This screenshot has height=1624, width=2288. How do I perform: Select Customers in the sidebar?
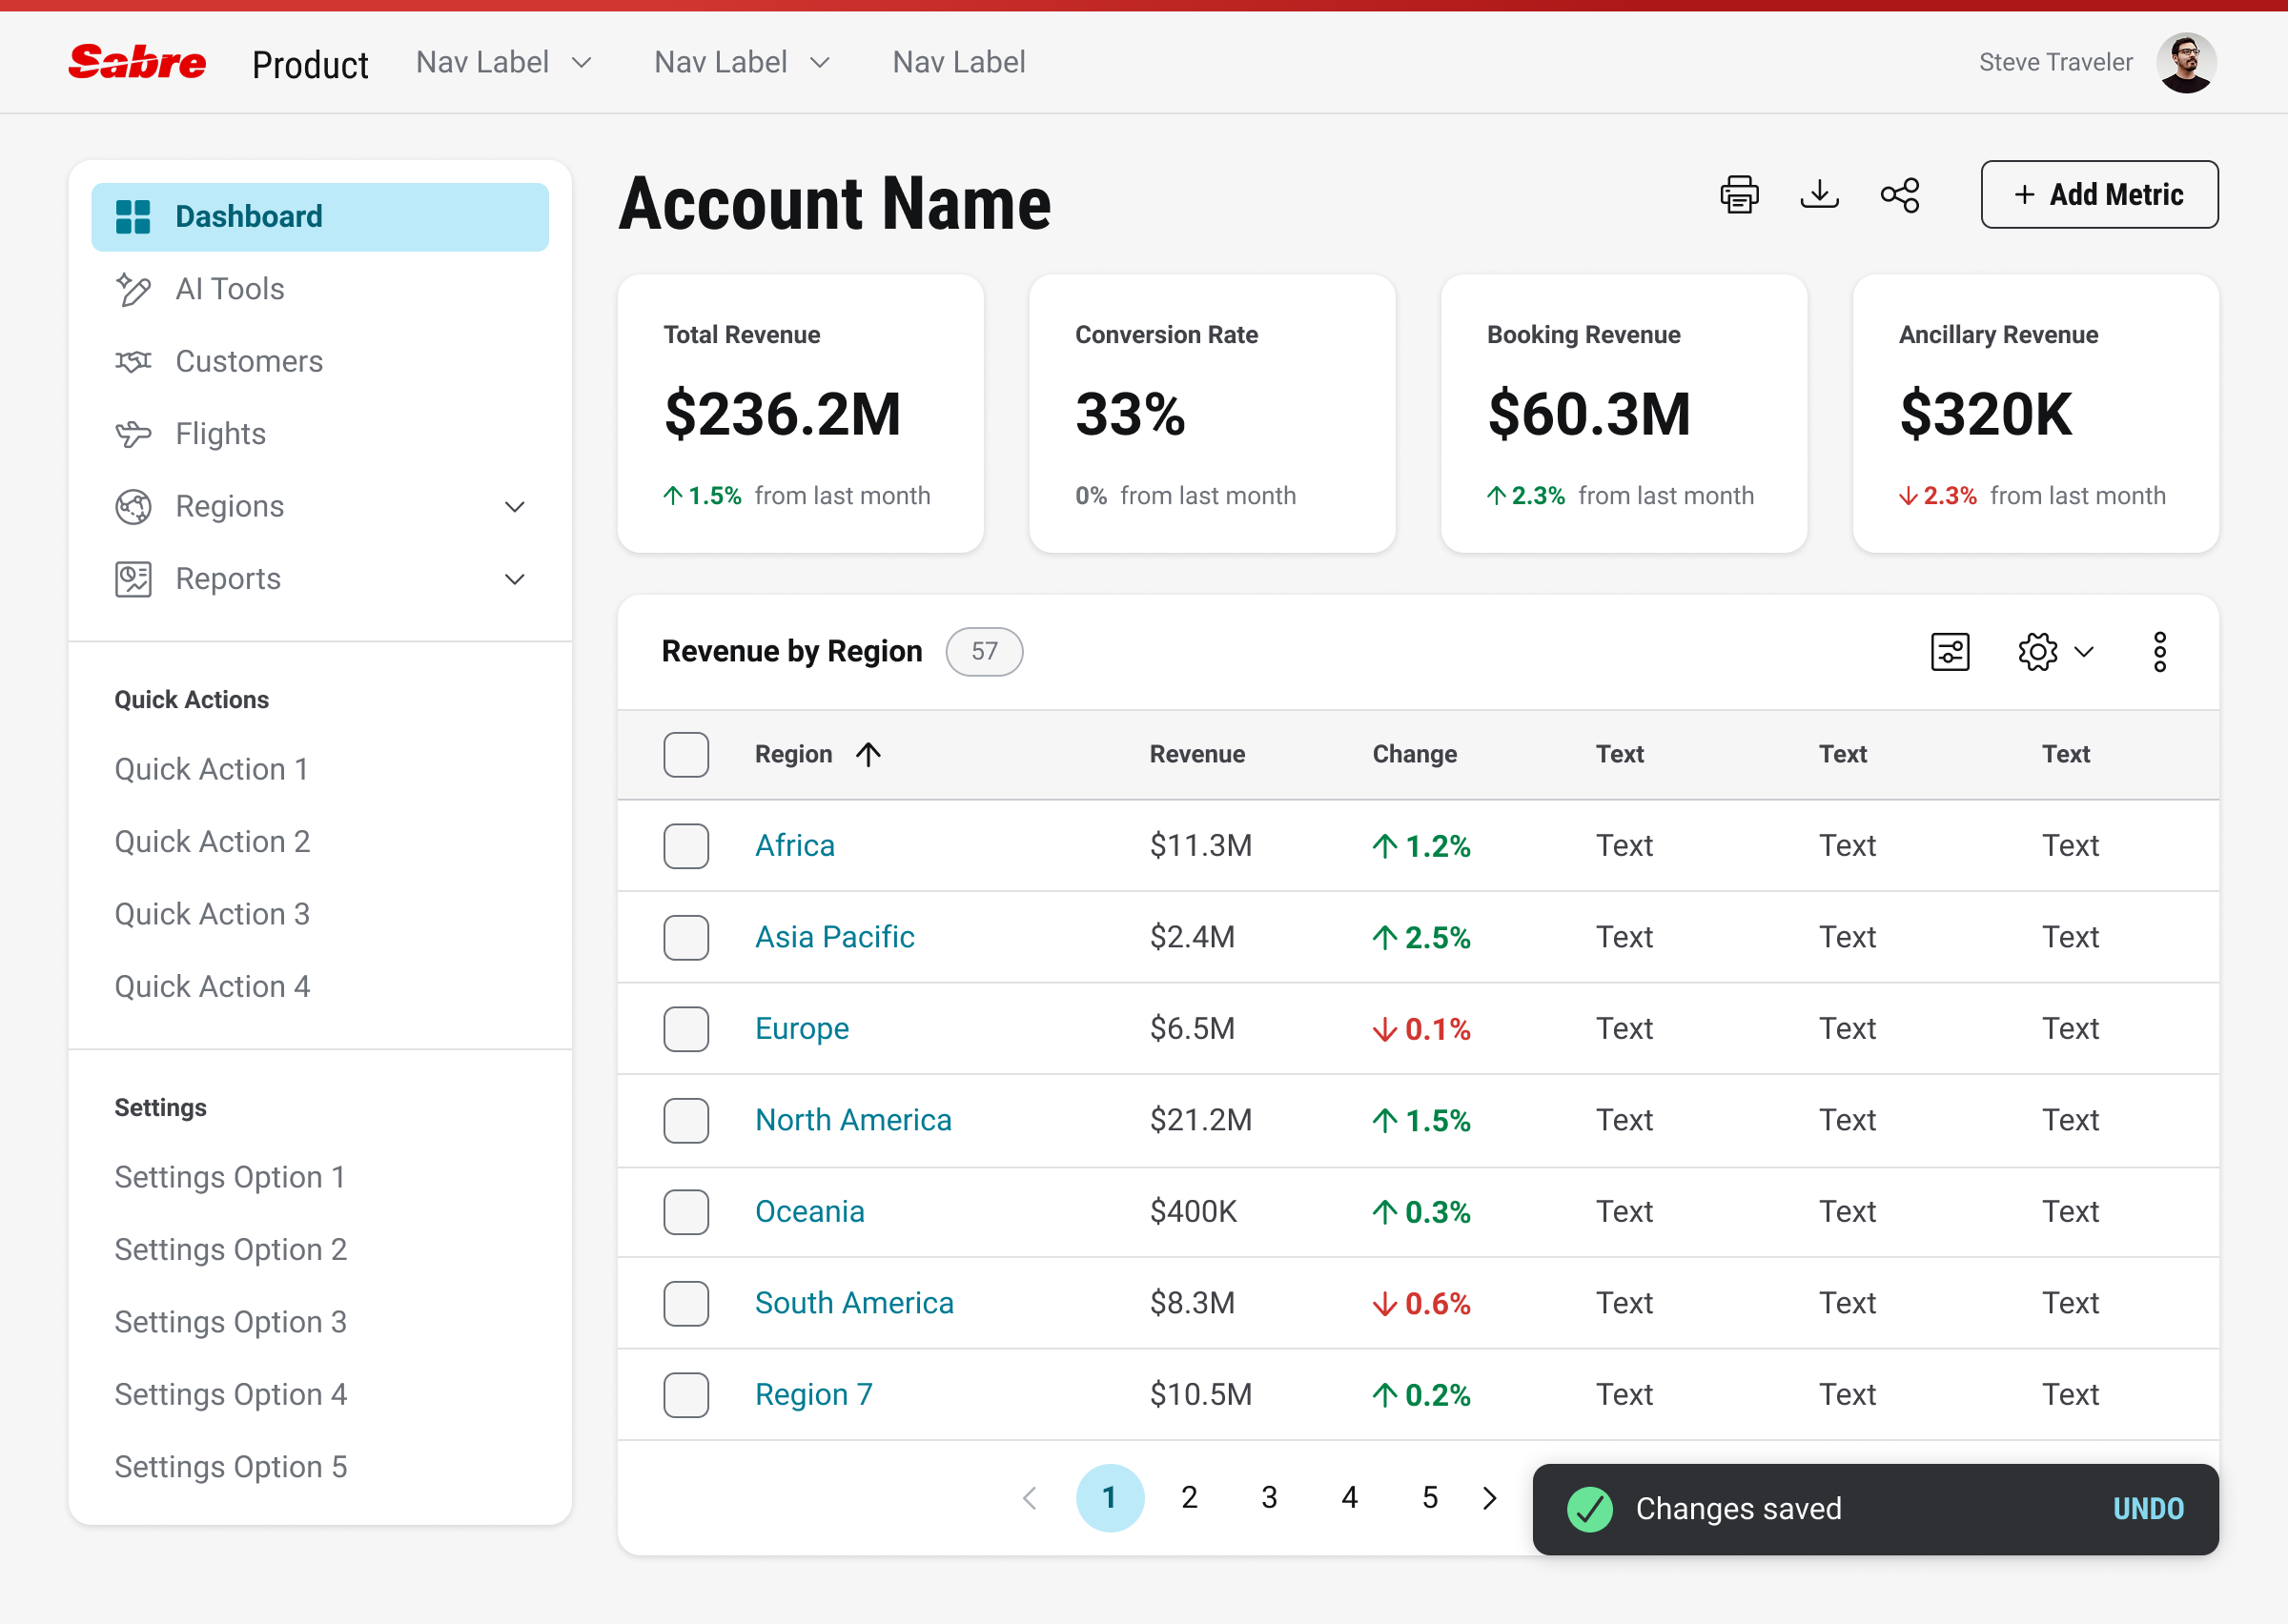coord(248,361)
